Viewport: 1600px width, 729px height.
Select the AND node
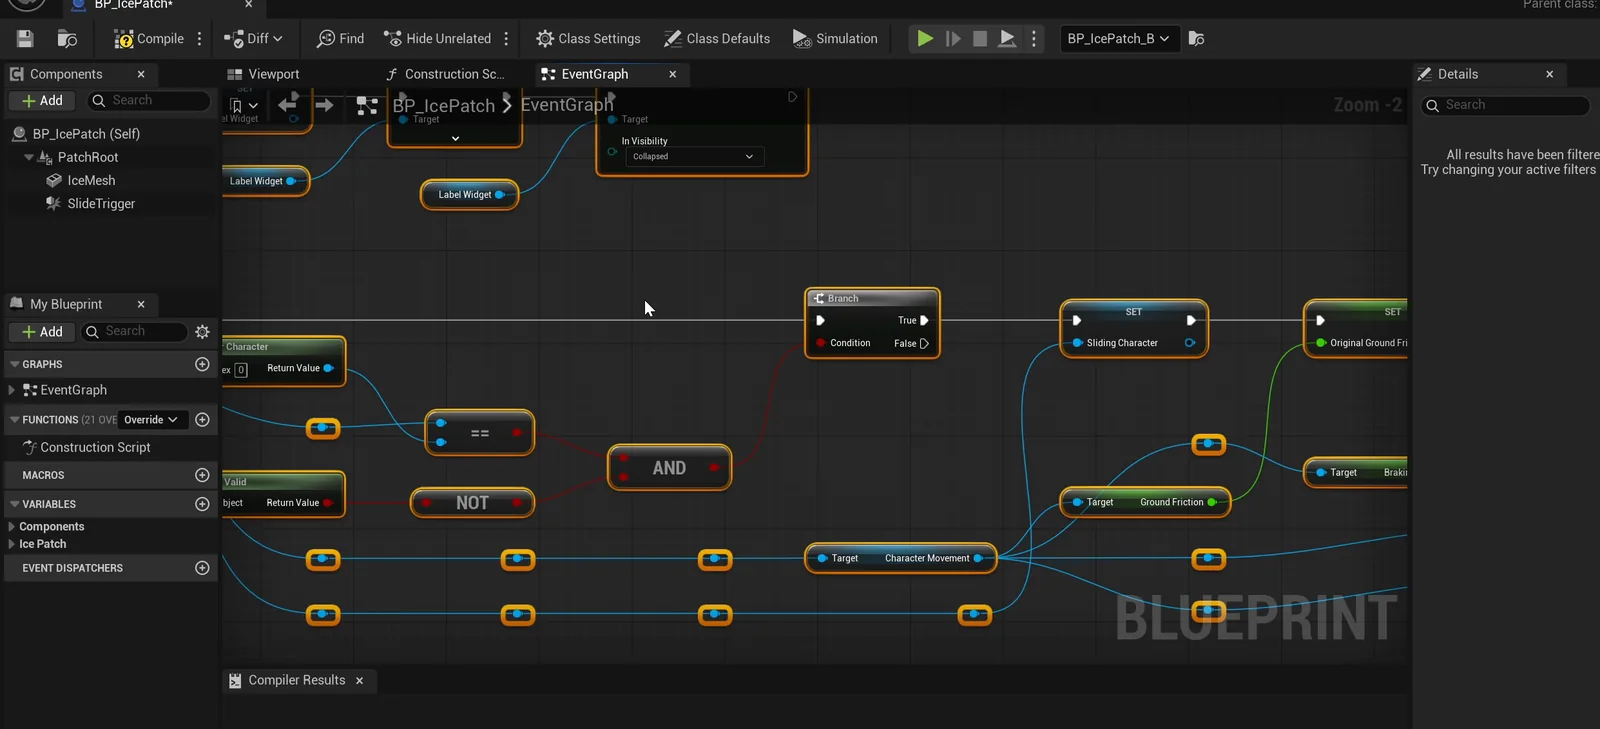point(669,468)
